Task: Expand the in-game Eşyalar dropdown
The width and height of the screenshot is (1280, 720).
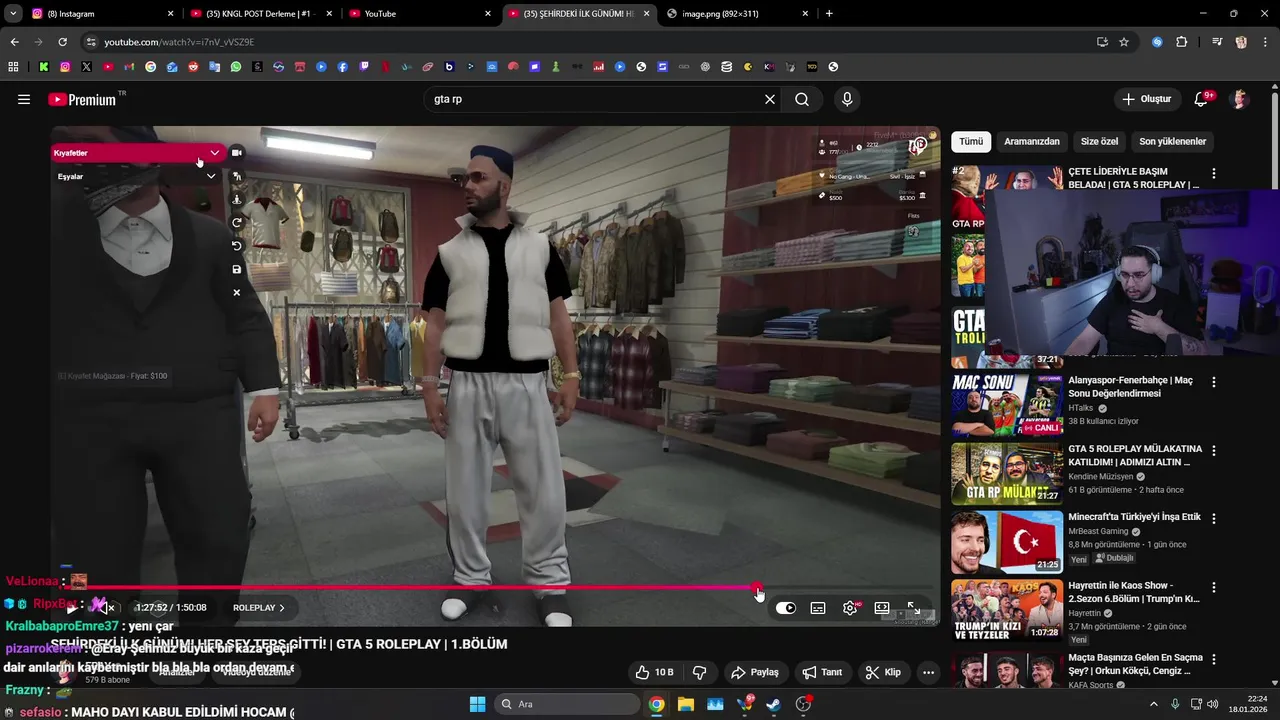Action: [x=138, y=176]
